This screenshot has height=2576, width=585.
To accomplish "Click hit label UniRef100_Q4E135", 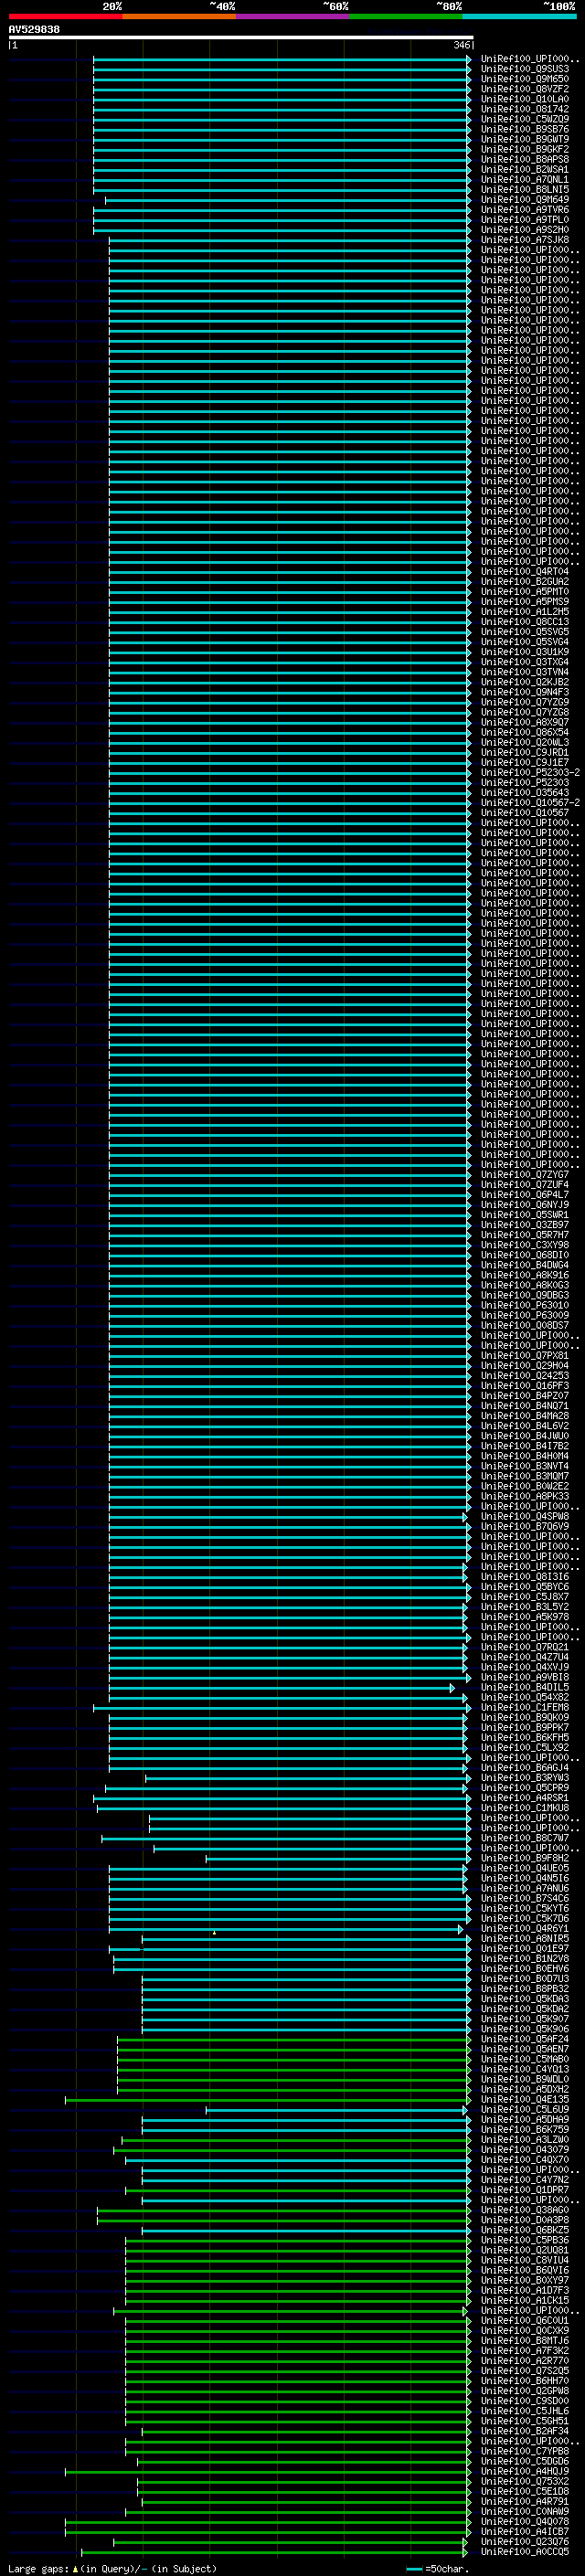I will [x=525, y=2100].
